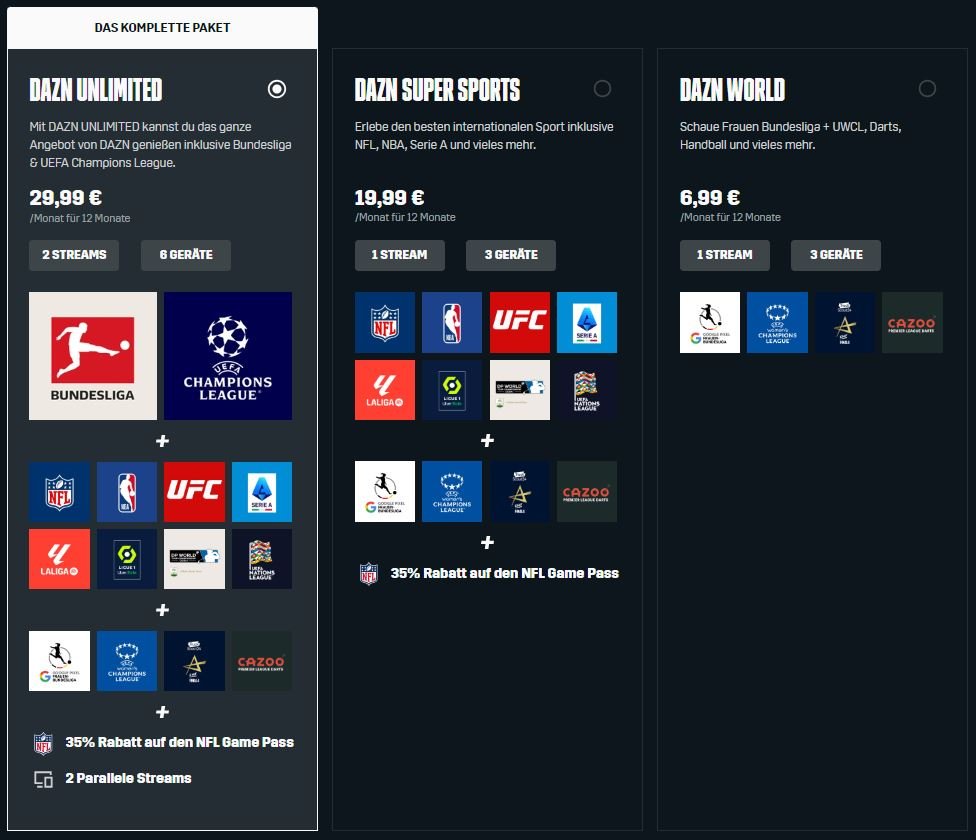Image resolution: width=976 pixels, height=840 pixels.
Task: Select the DAZN Unlimited plan radio button
Action: pyautogui.click(x=277, y=89)
